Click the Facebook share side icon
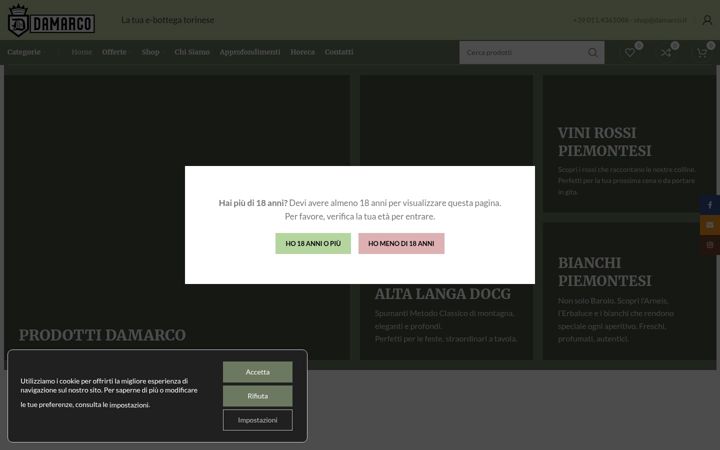 click(710, 205)
